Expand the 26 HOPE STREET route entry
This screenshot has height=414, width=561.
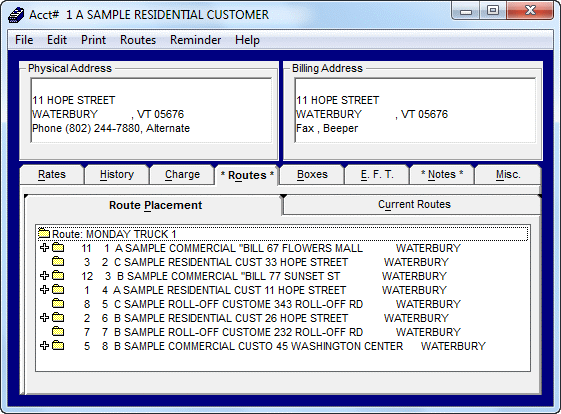click(44, 317)
